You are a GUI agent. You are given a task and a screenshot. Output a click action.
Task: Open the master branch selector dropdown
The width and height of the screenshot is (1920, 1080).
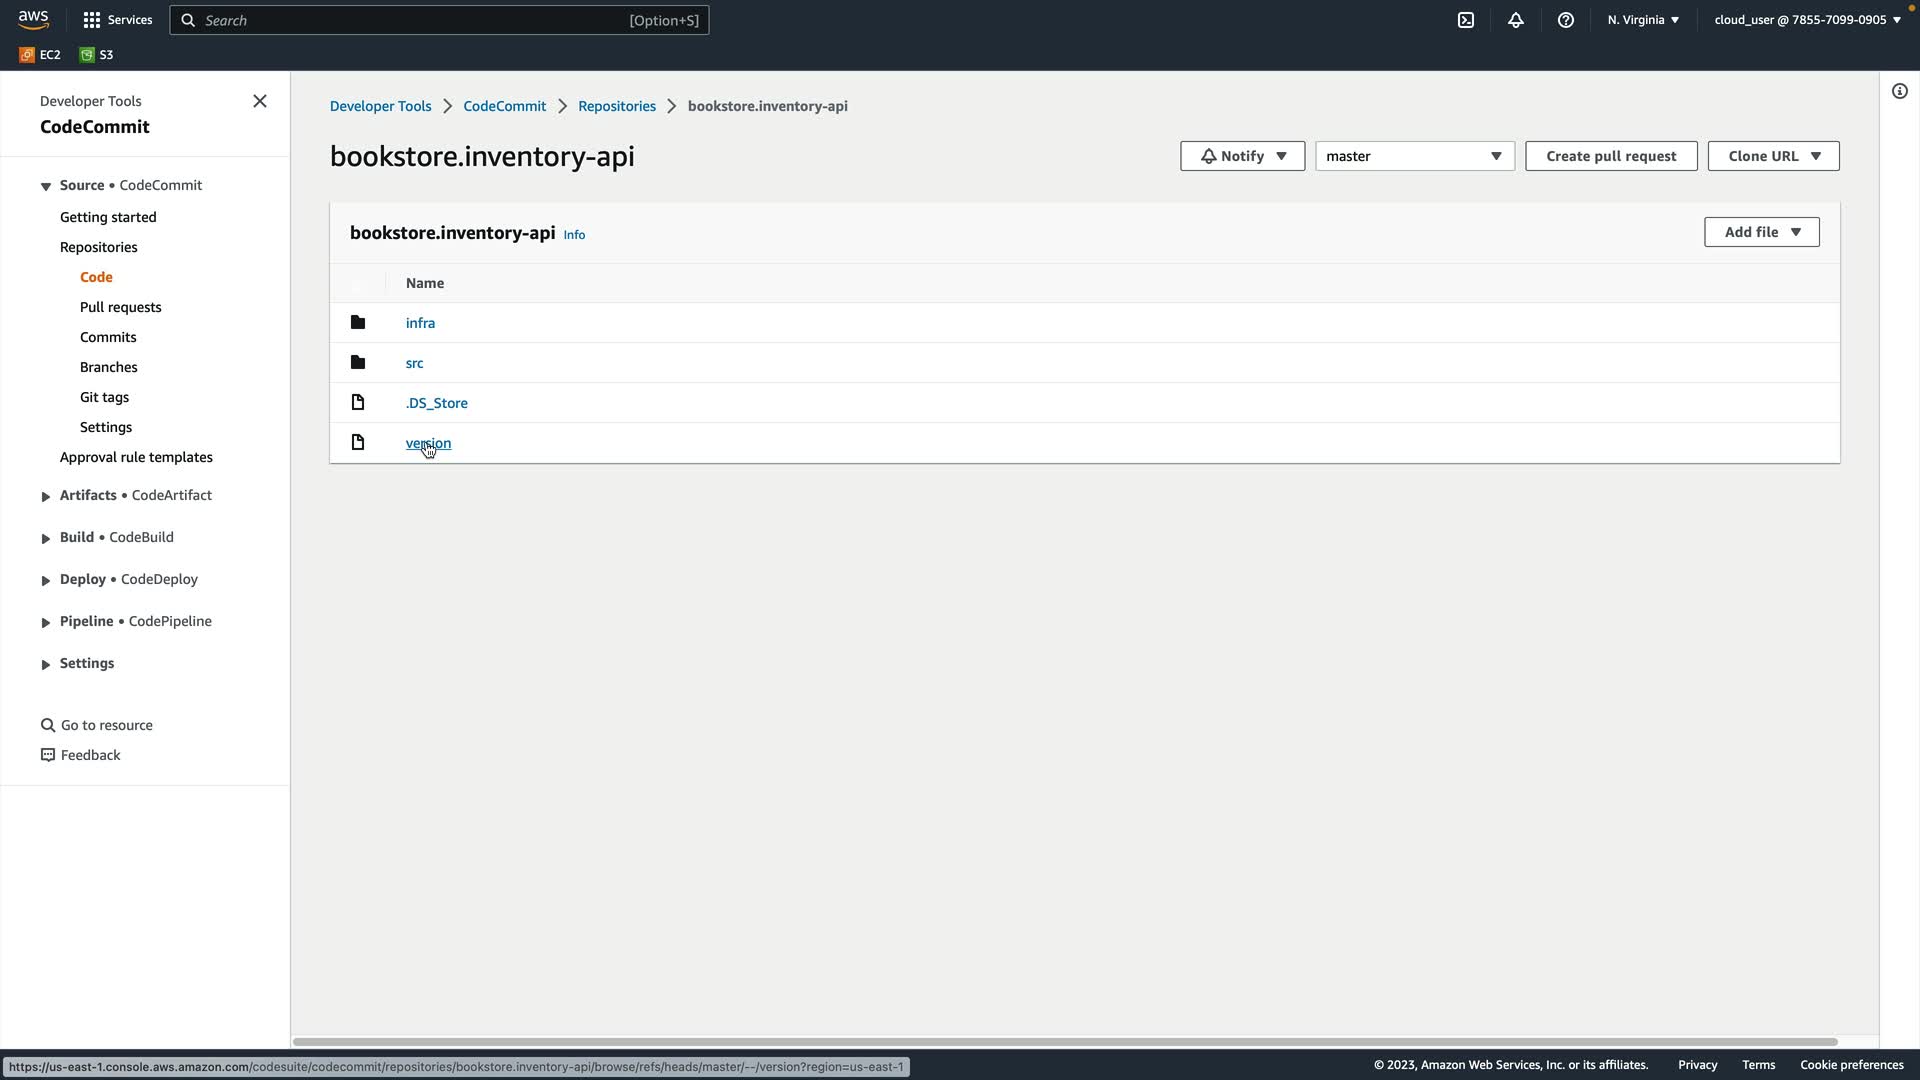(1414, 156)
